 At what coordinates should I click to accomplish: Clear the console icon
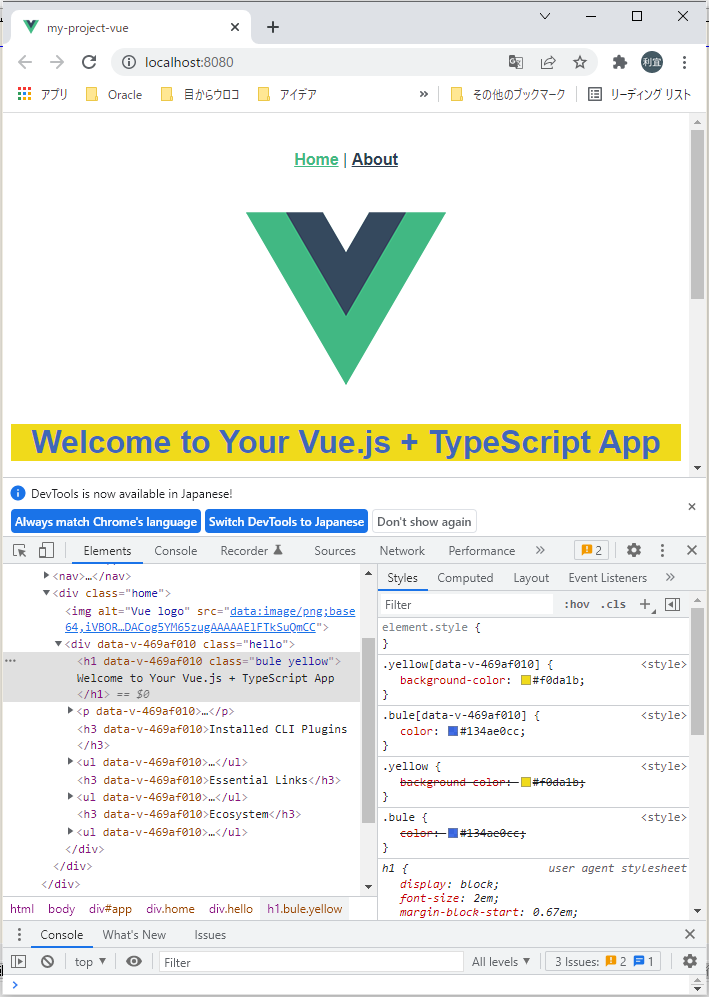point(47,961)
